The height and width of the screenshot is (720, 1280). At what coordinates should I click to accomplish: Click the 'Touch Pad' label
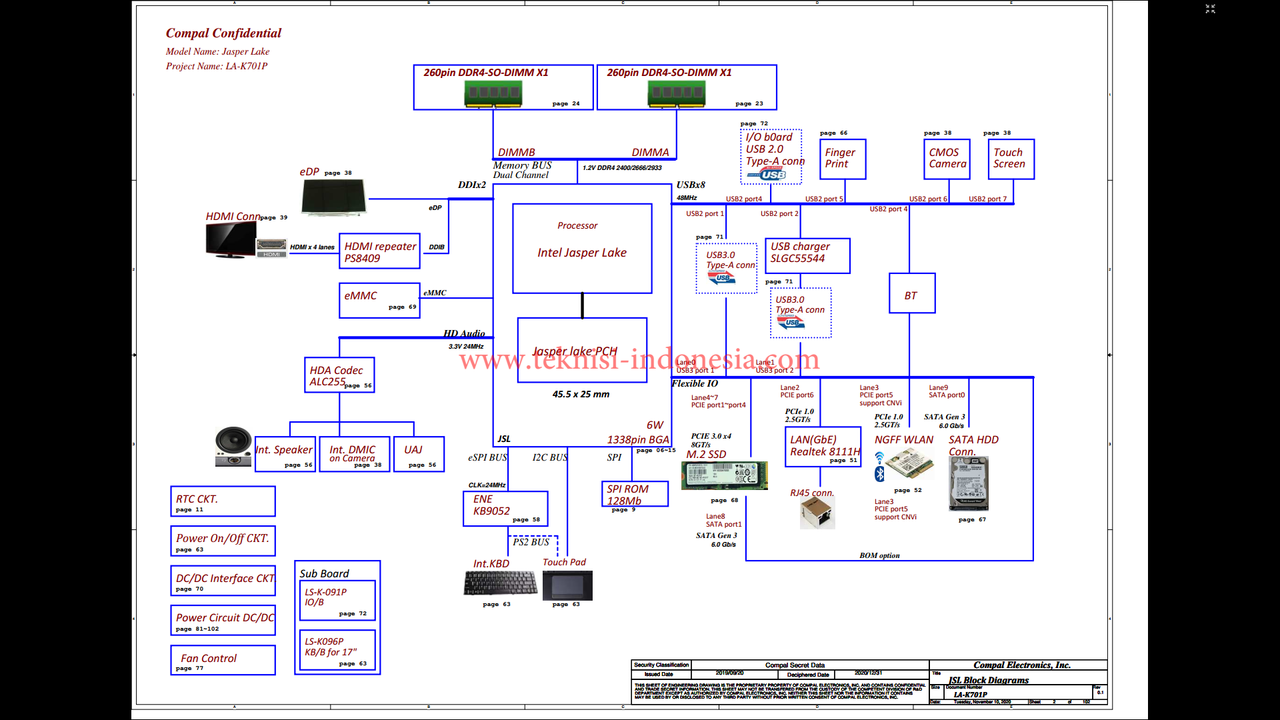point(564,562)
